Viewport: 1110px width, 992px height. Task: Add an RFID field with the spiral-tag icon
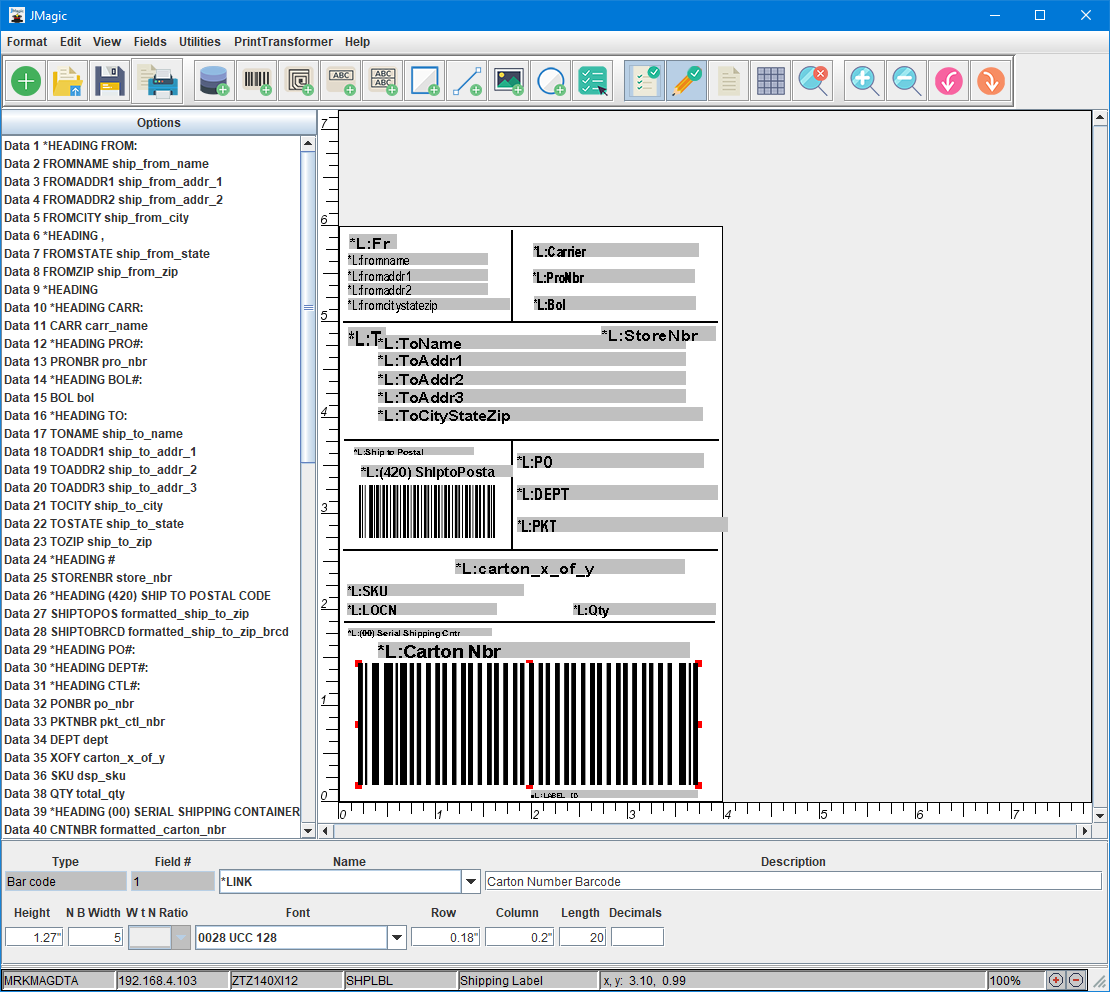click(299, 81)
